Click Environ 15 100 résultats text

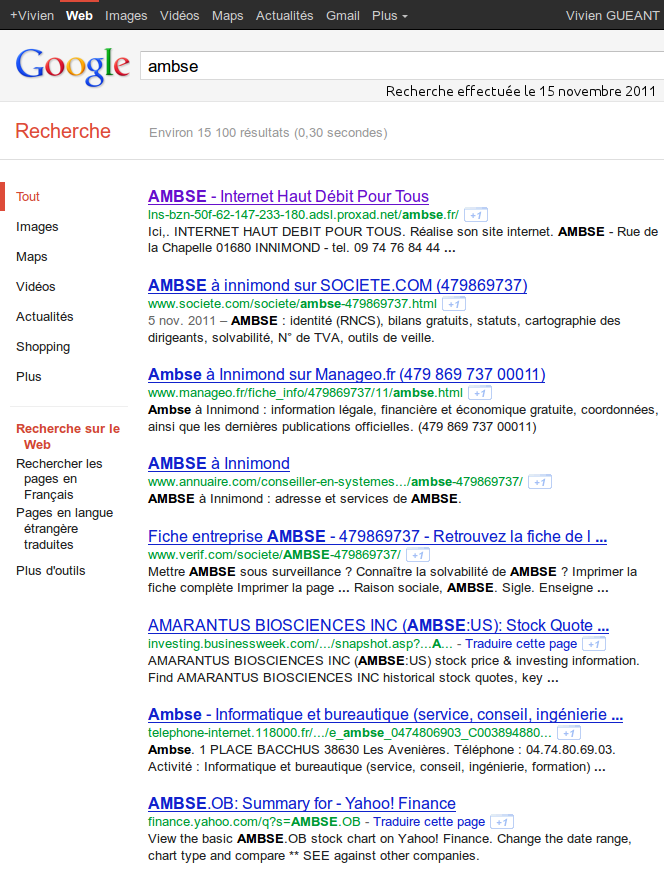pos(268,133)
